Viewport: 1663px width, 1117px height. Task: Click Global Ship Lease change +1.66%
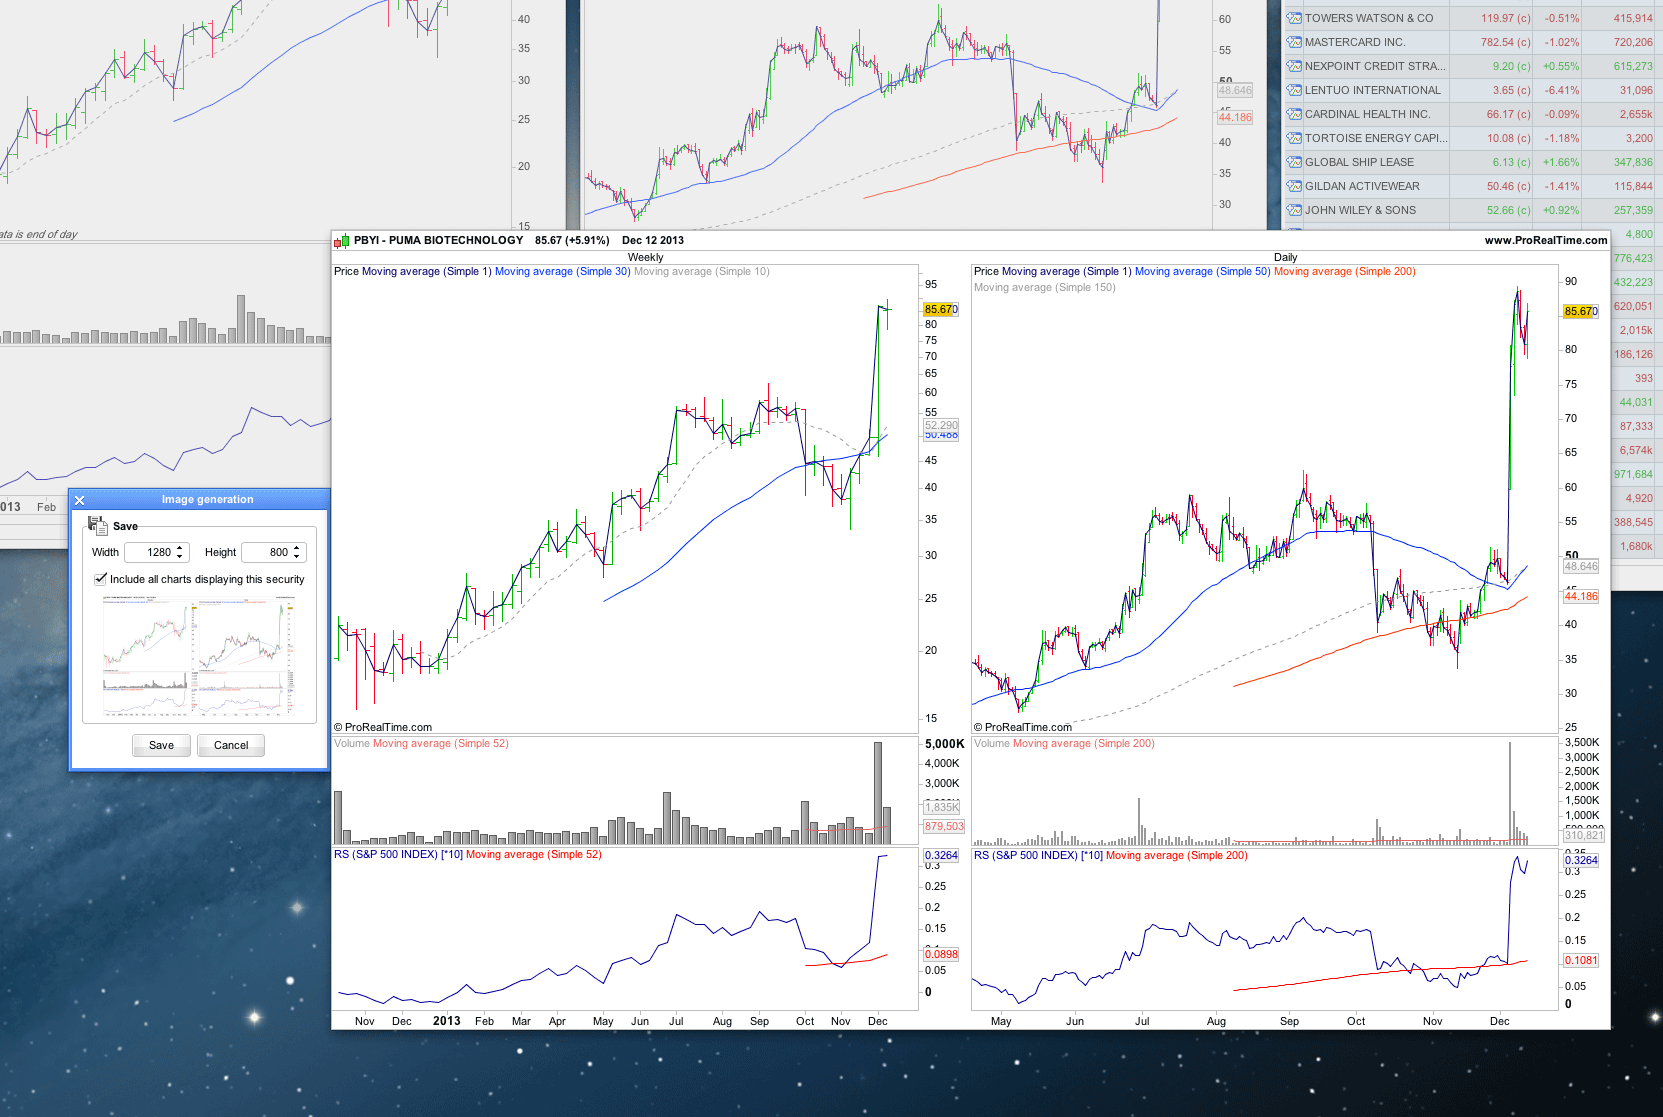[1561, 162]
